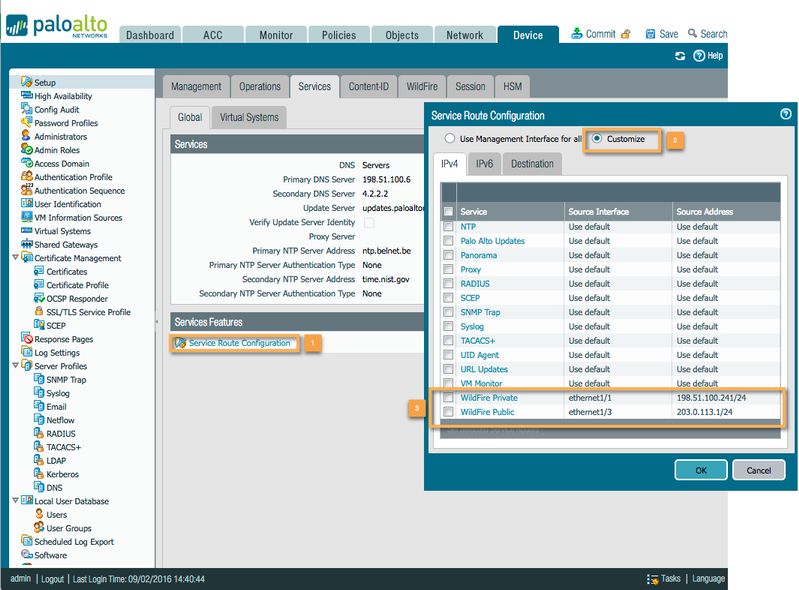
Task: Select User Groups in sidebar tree
Action: (69, 528)
